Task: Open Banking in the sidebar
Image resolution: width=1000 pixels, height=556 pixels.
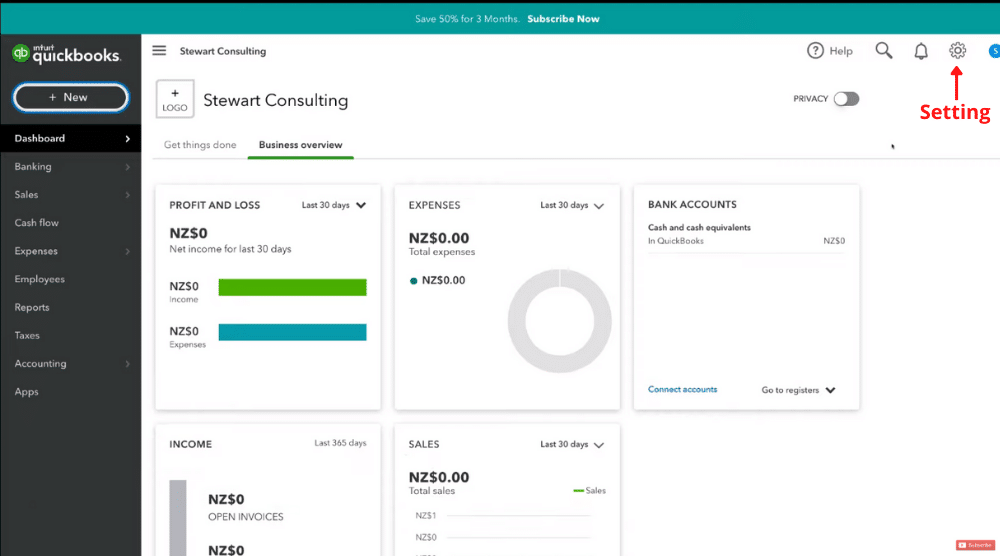Action: pos(71,166)
